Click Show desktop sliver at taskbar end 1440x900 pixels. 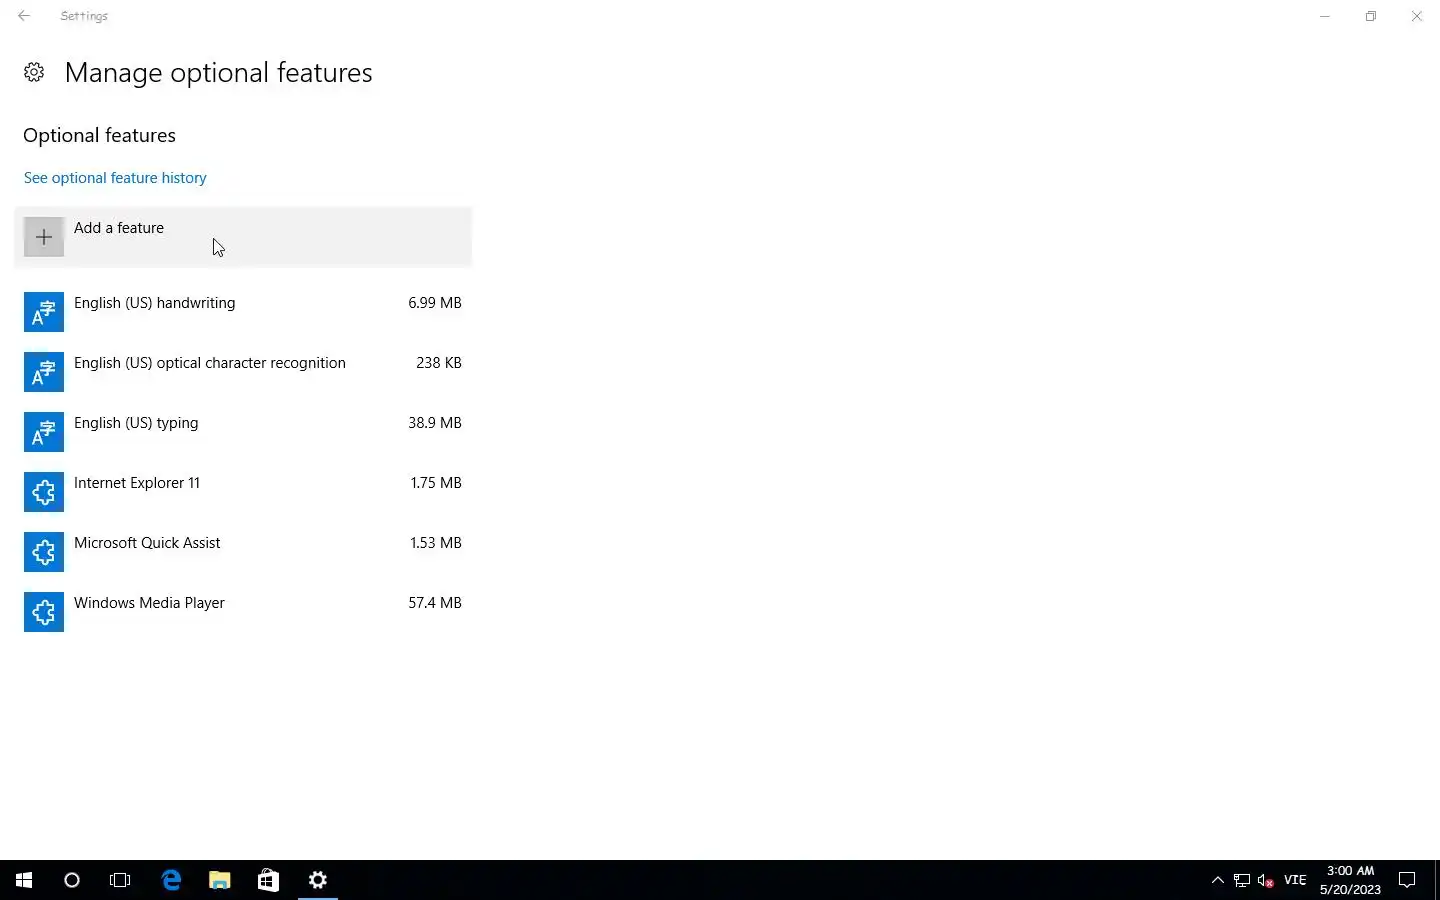(1437, 880)
